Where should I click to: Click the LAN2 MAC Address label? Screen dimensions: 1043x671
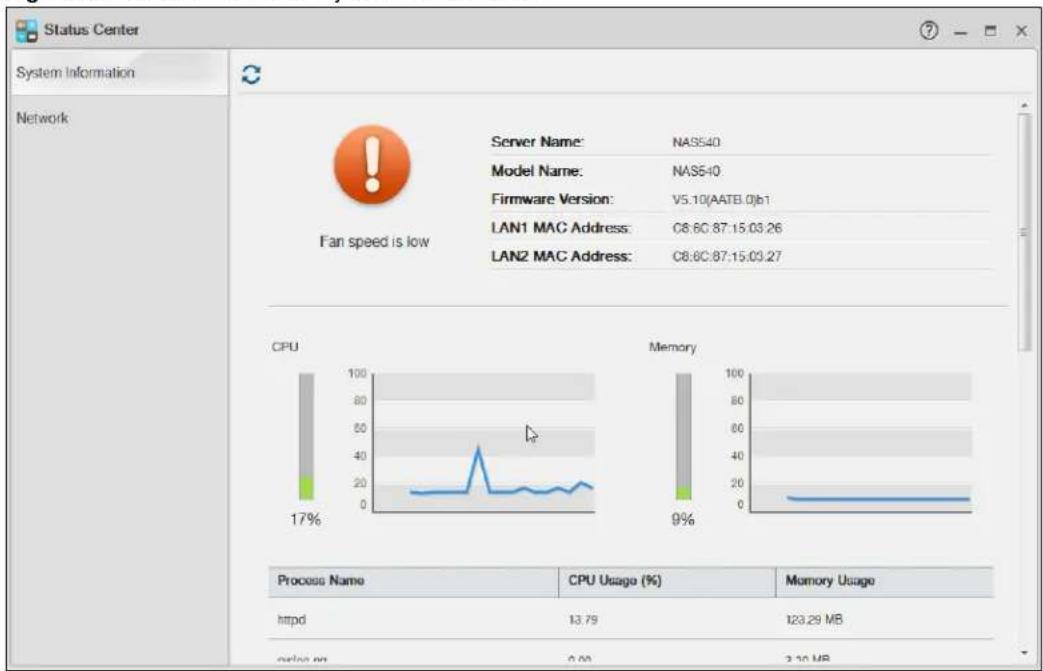(561, 257)
